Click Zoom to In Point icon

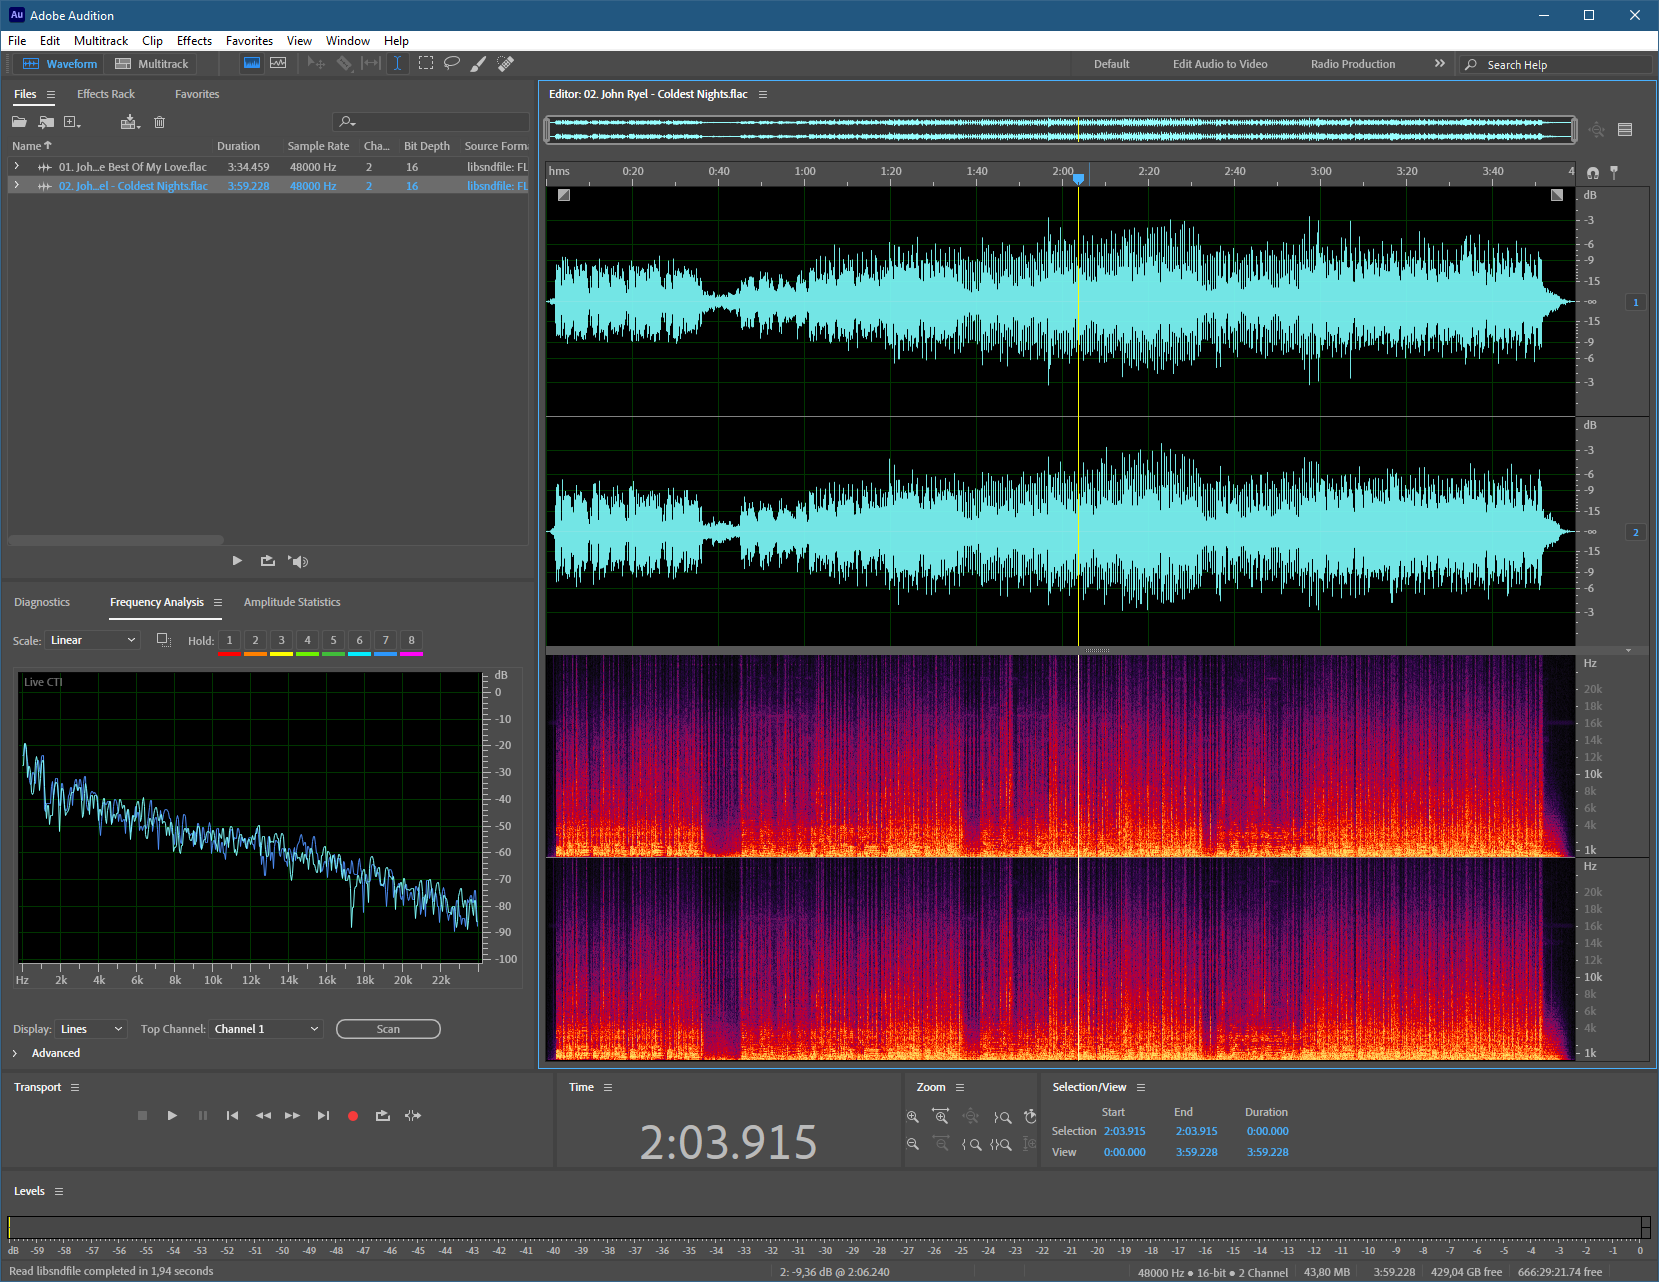(x=972, y=1144)
